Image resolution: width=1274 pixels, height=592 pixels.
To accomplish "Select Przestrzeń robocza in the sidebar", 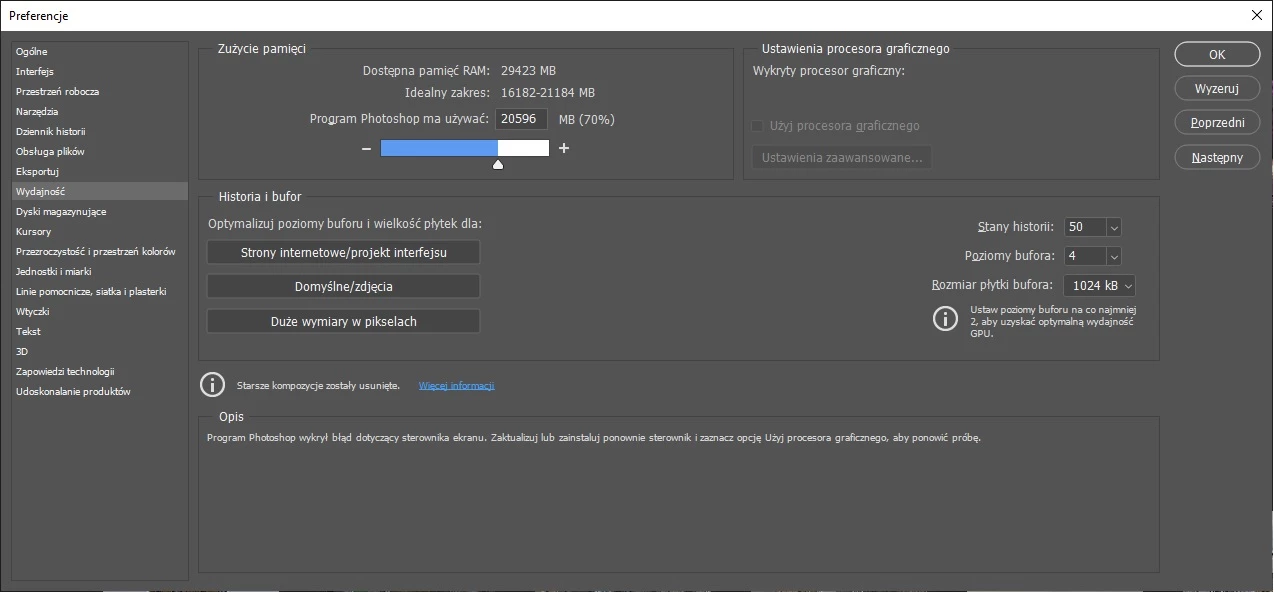I will tap(99, 91).
